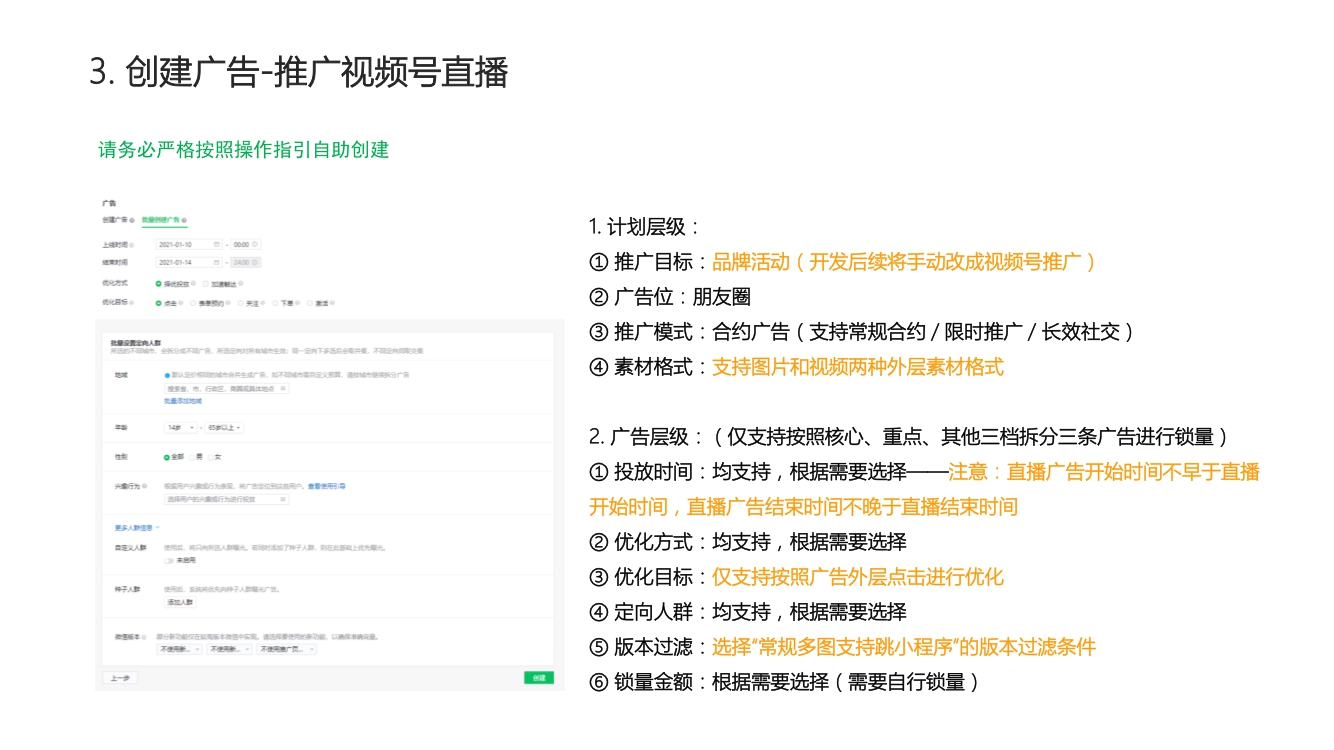Click list icon in region search box

pyautogui.click(x=283, y=388)
